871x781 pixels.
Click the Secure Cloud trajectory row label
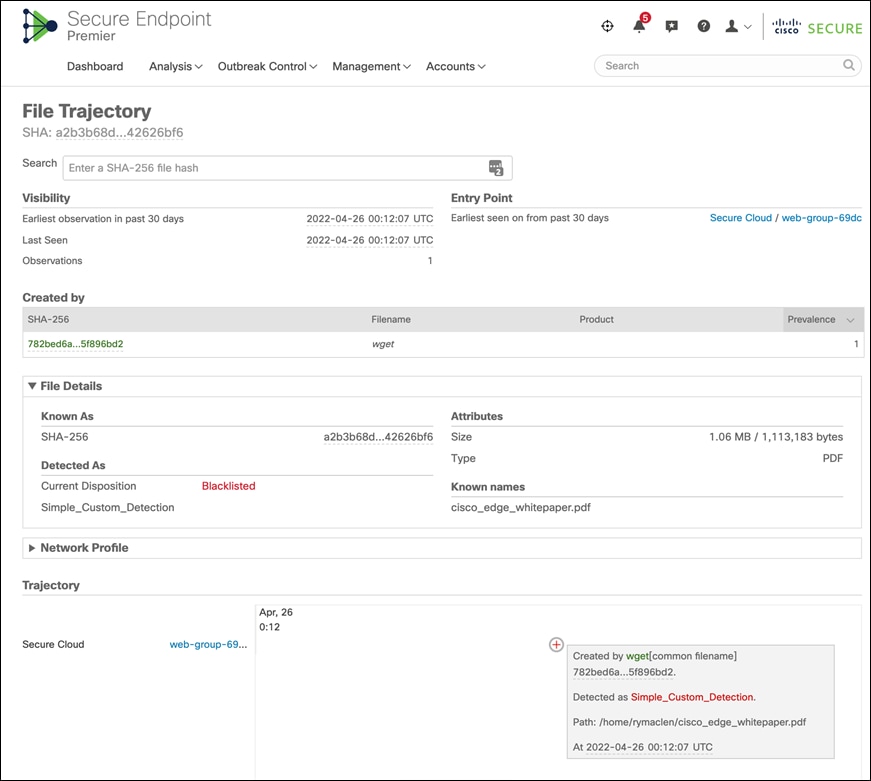pyautogui.click(x=53, y=644)
